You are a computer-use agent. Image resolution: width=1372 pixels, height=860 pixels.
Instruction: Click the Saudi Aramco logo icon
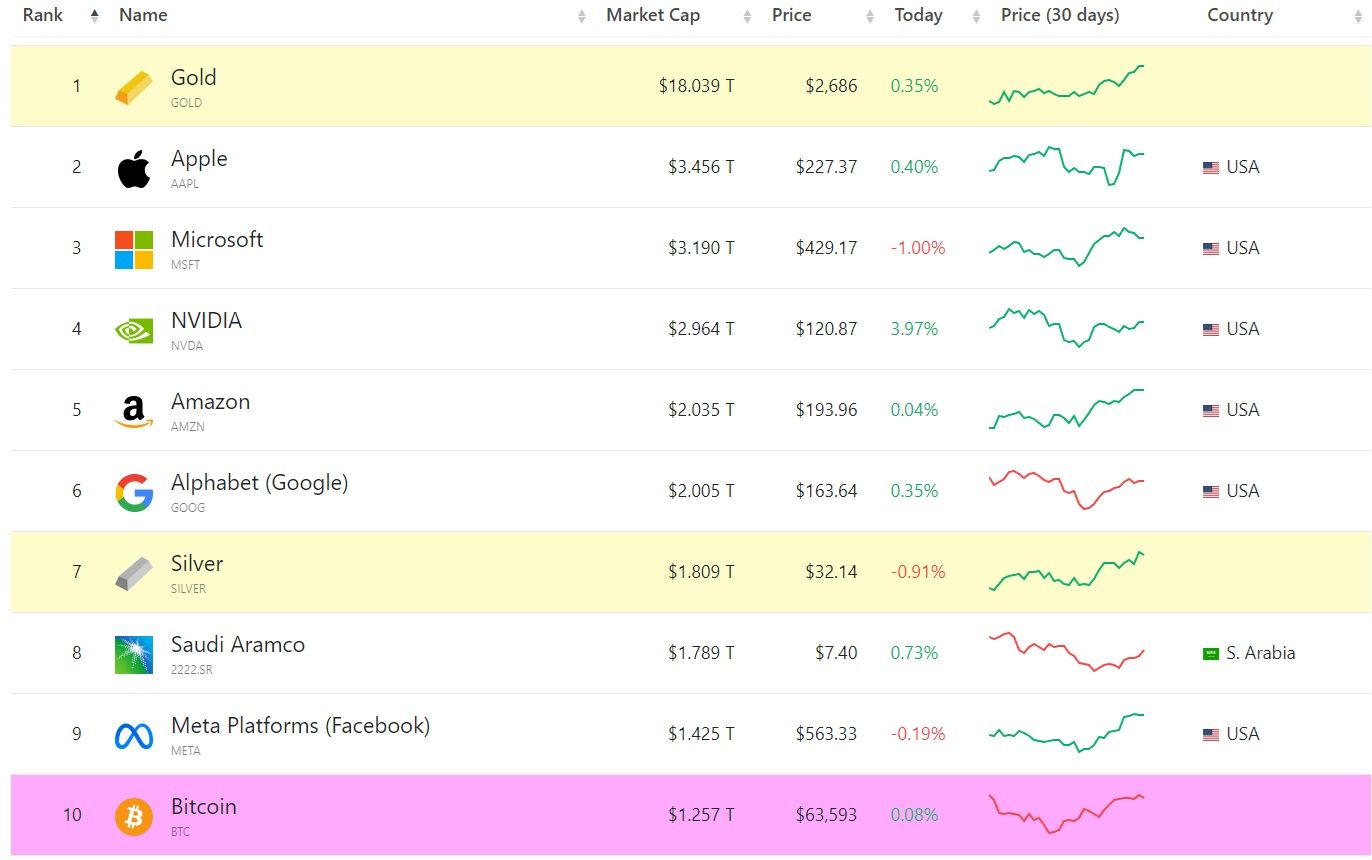134,655
